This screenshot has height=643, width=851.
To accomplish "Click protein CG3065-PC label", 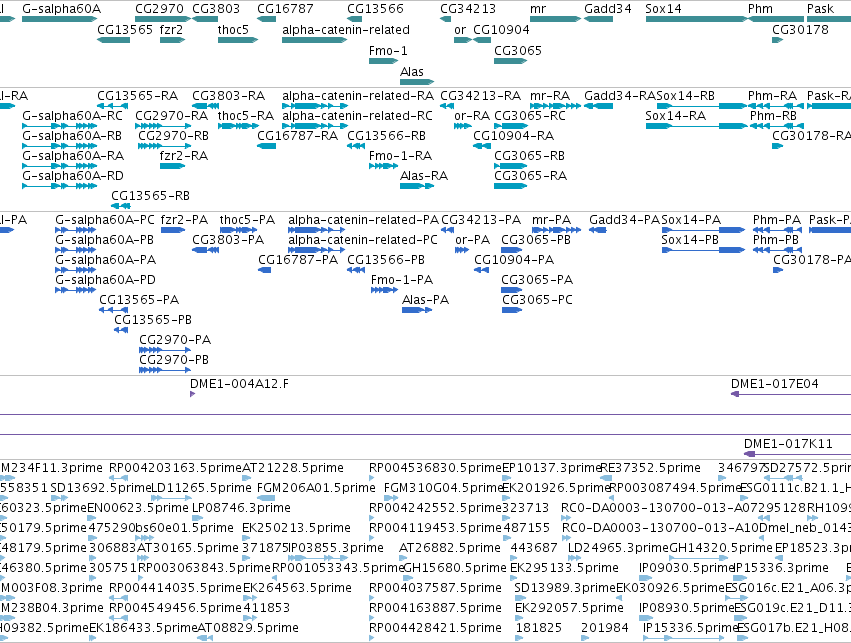I will tap(537, 300).
